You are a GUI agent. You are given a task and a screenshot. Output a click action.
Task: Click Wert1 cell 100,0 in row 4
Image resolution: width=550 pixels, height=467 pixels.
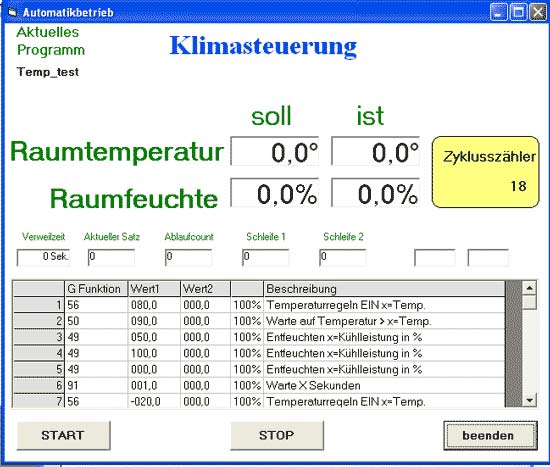pyautogui.click(x=154, y=353)
